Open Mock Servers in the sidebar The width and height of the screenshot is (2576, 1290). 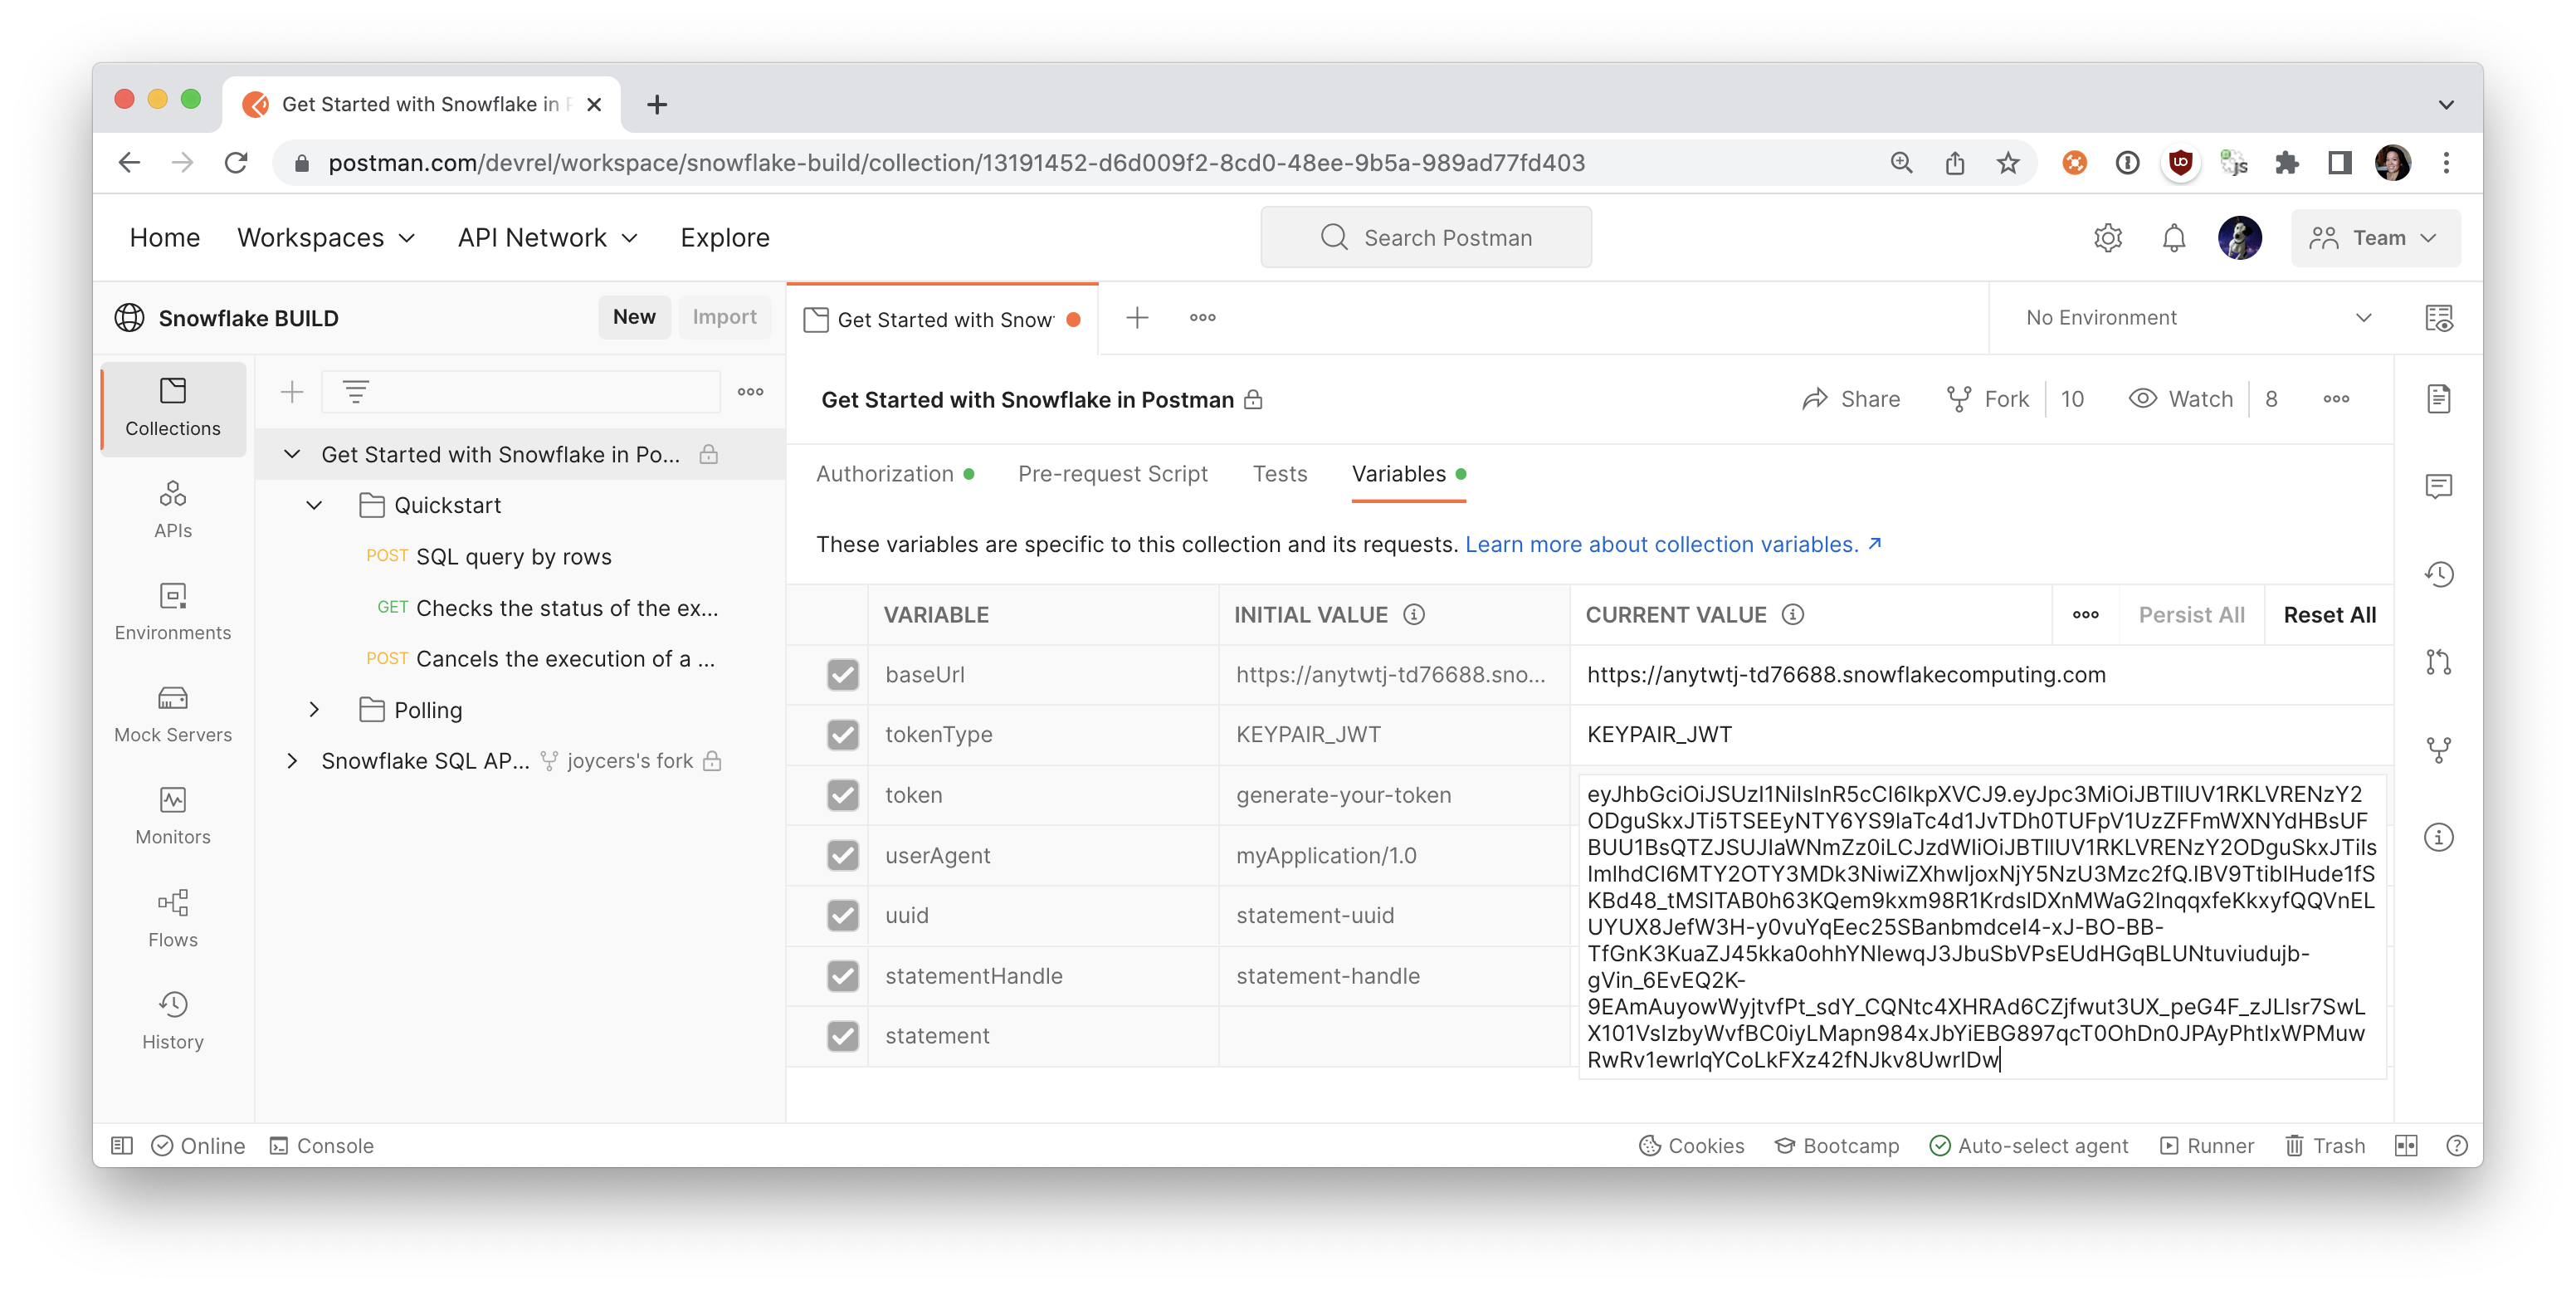pos(172,713)
